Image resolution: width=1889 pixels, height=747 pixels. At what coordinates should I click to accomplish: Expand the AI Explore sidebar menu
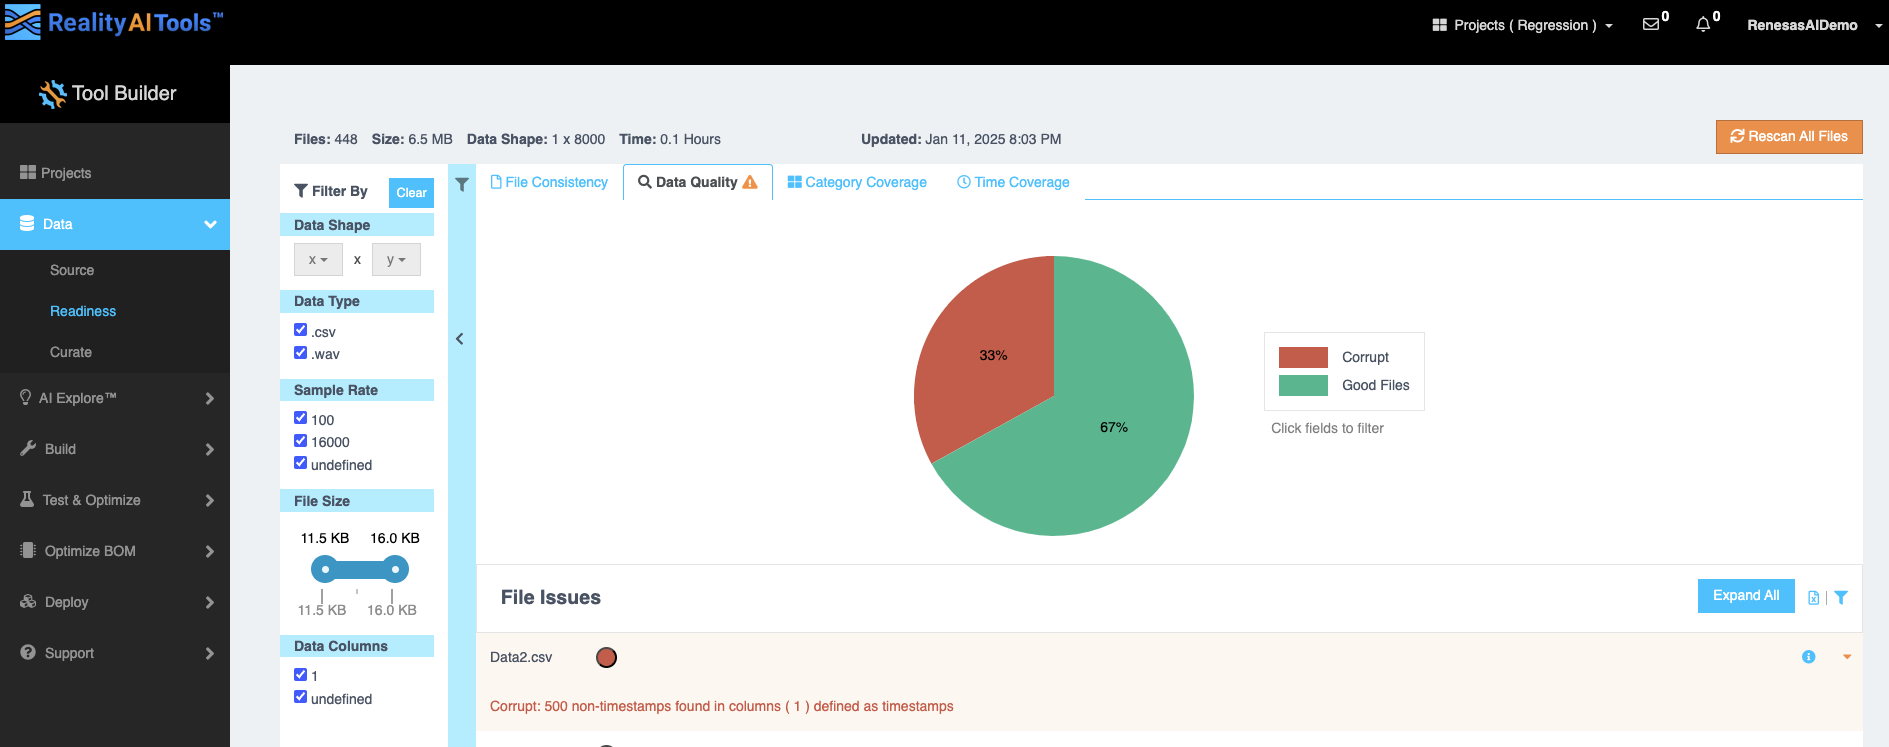pos(115,398)
